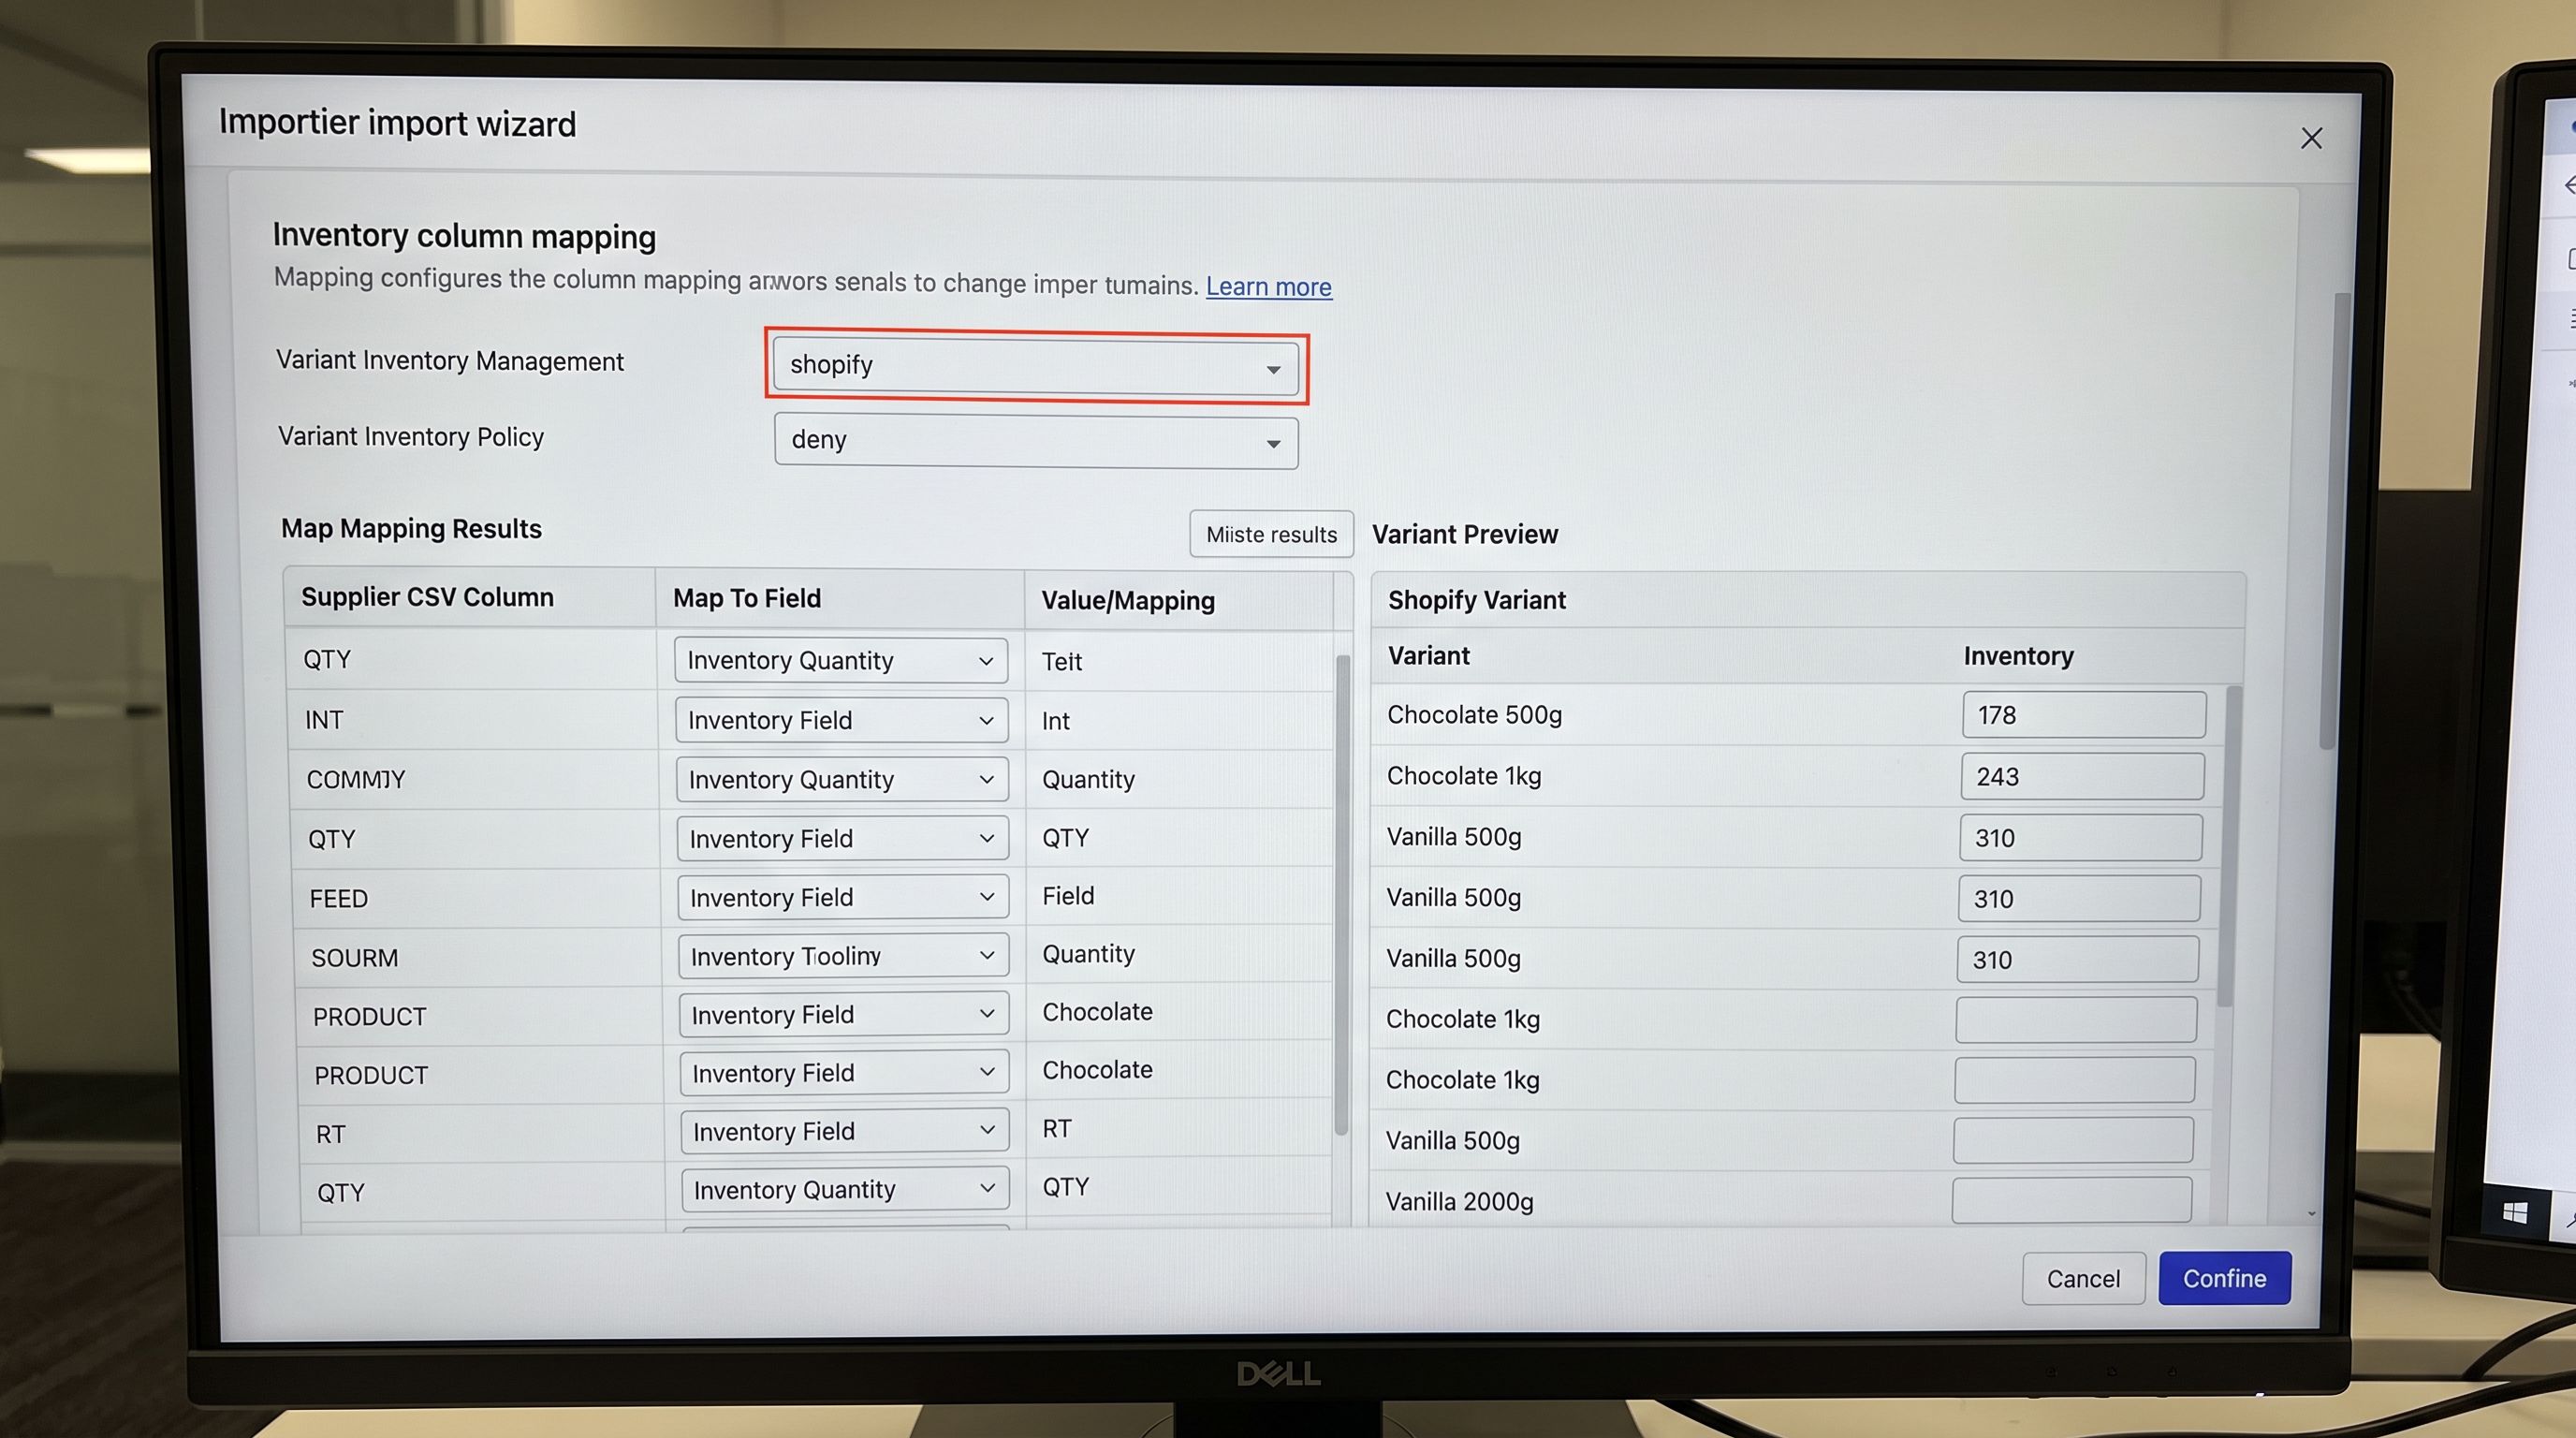Click the Cancel button
Screen dimensions: 2576x1438
[x=2083, y=1278]
